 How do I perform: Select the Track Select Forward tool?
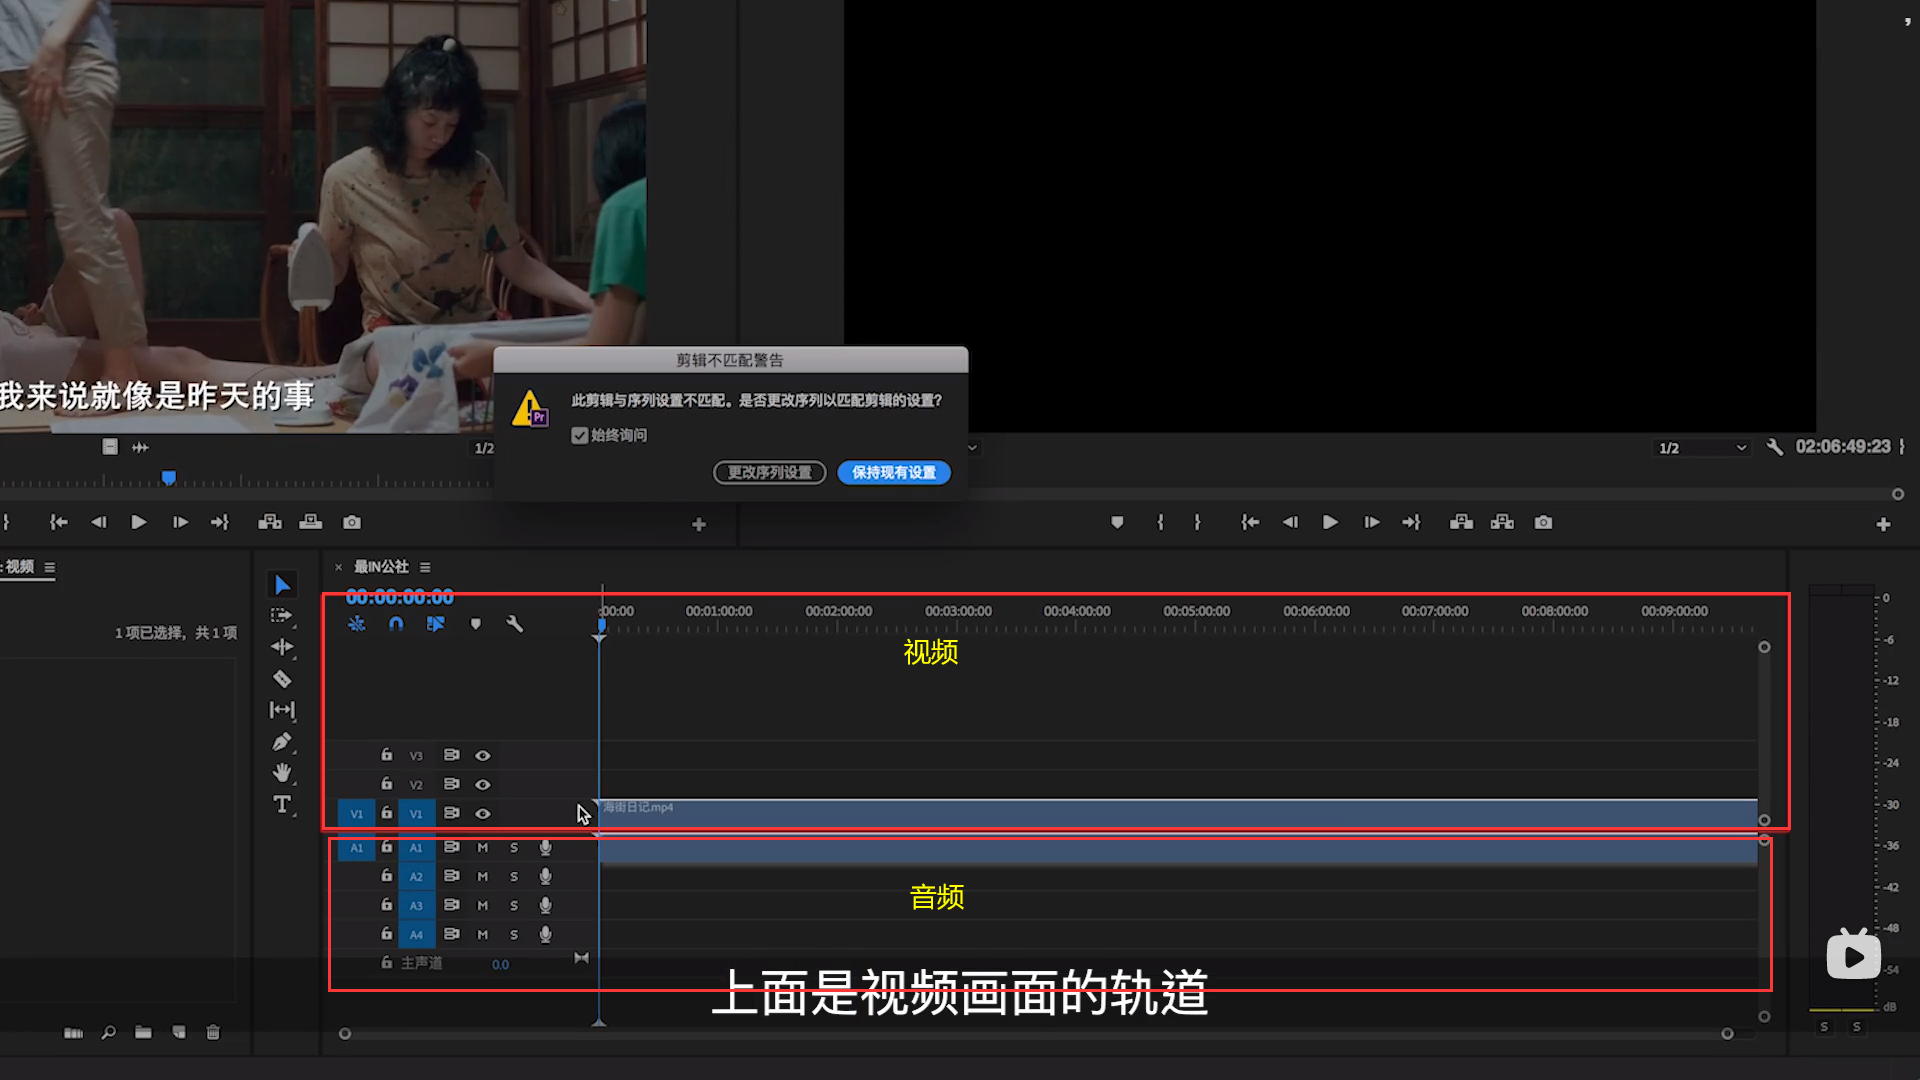pos(282,616)
